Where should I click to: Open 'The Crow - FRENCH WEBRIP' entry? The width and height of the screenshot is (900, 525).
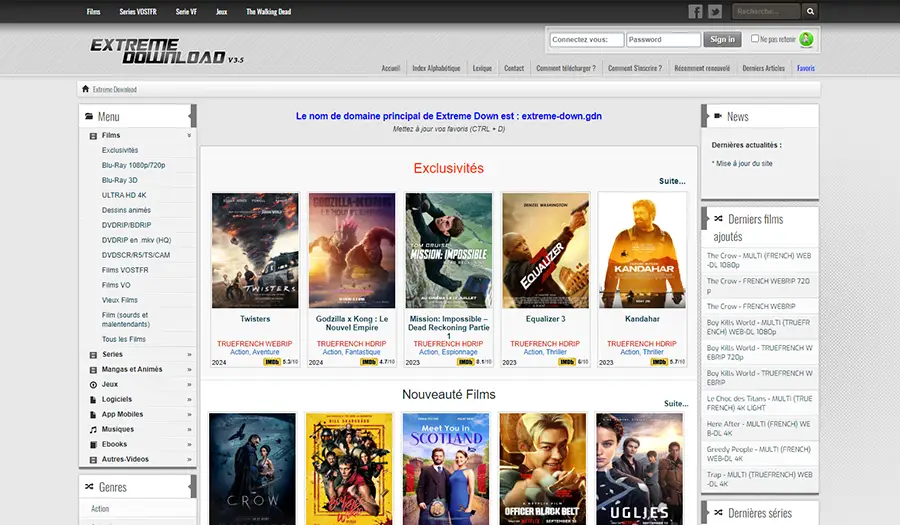(x=751, y=306)
